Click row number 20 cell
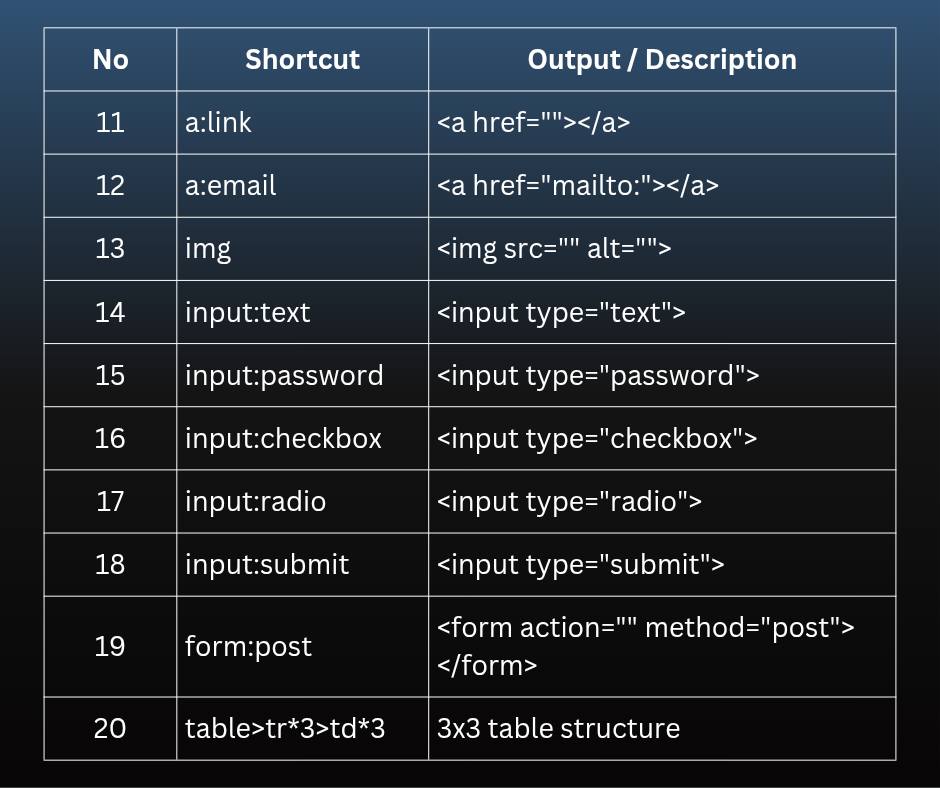Screen dimensions: 940x788 click(110, 729)
